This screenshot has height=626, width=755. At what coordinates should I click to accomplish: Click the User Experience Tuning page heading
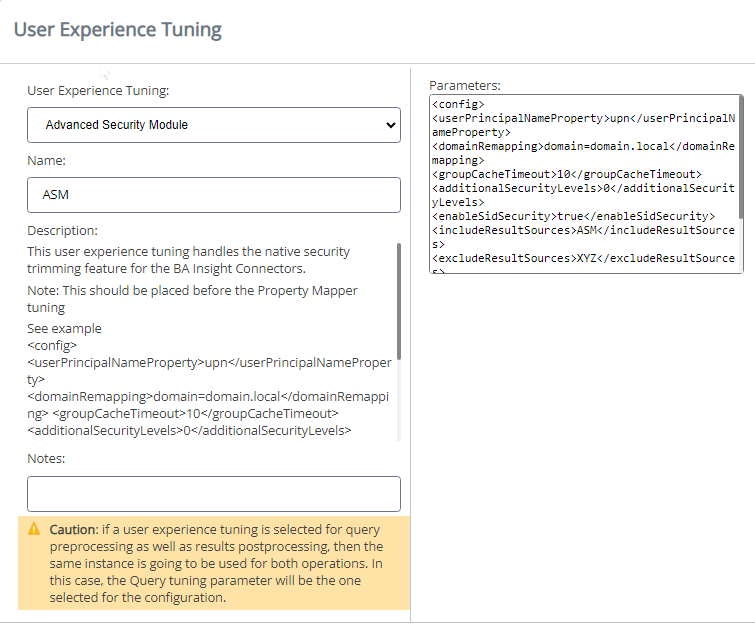coord(118,29)
